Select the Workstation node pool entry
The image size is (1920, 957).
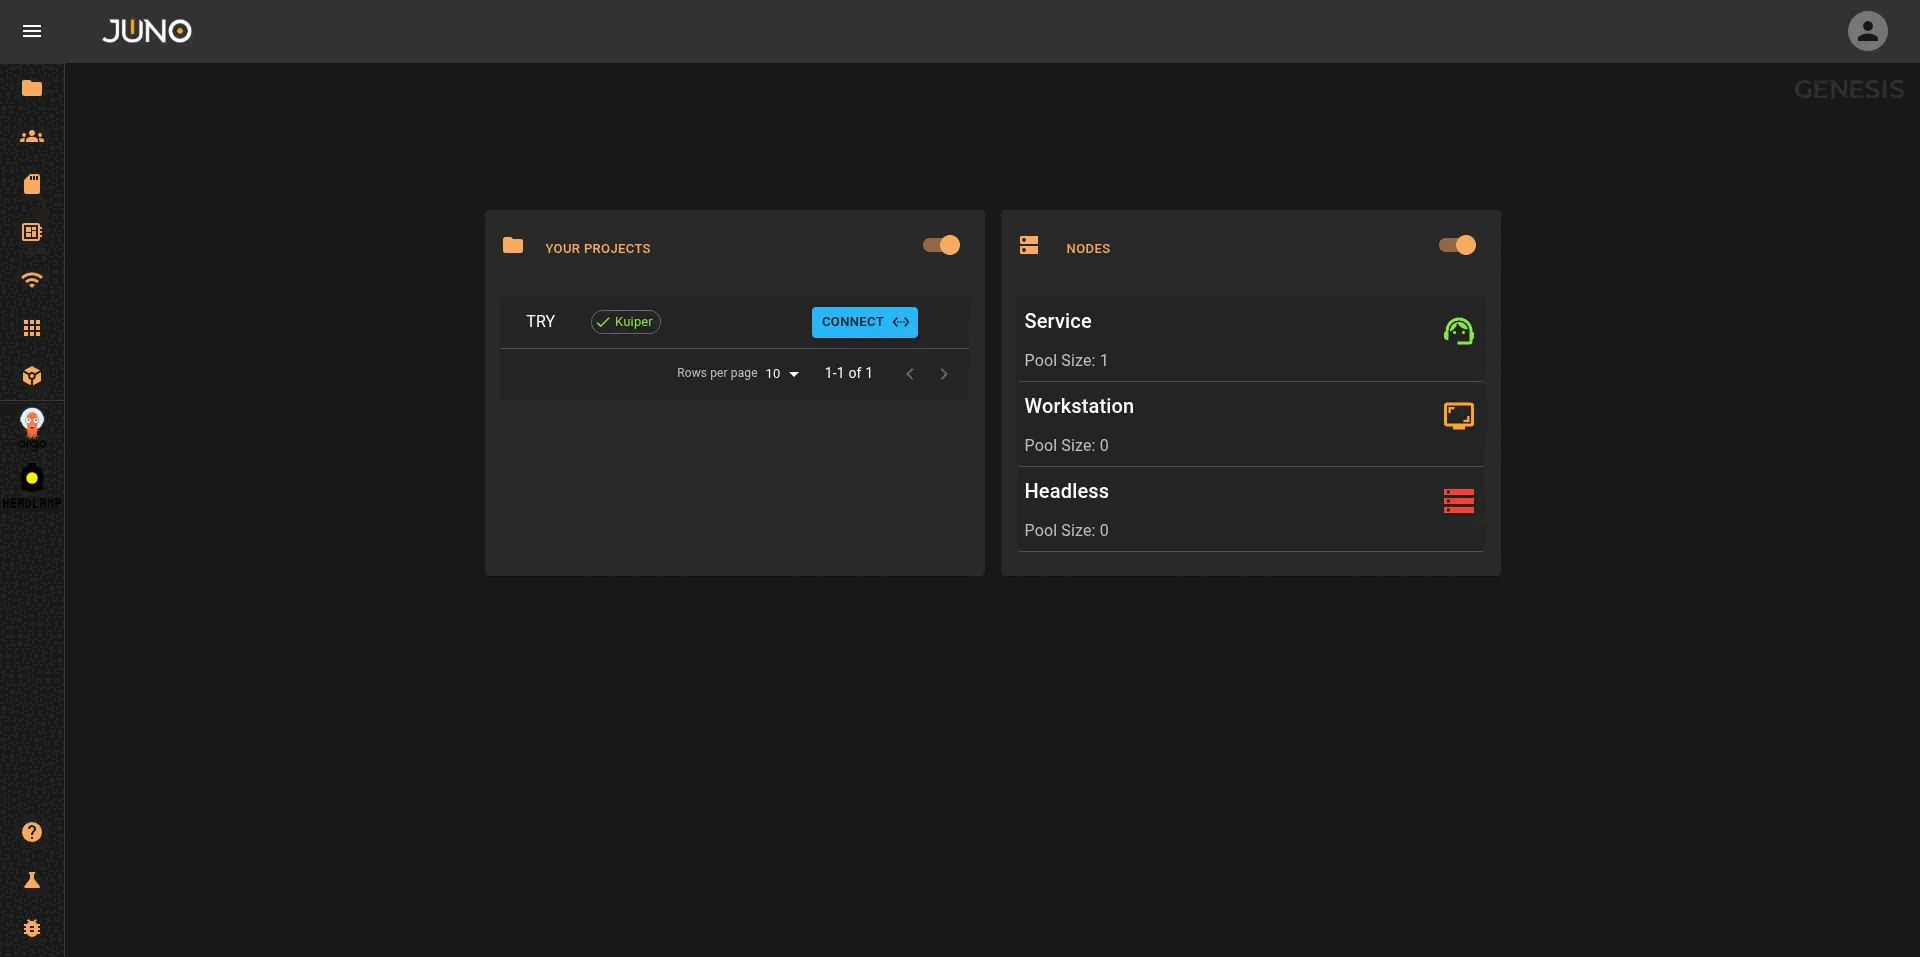pos(1250,424)
